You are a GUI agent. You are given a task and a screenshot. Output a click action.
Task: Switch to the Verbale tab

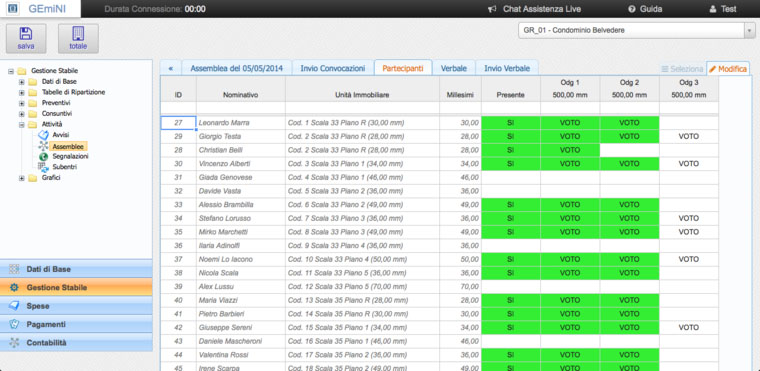pyautogui.click(x=454, y=68)
